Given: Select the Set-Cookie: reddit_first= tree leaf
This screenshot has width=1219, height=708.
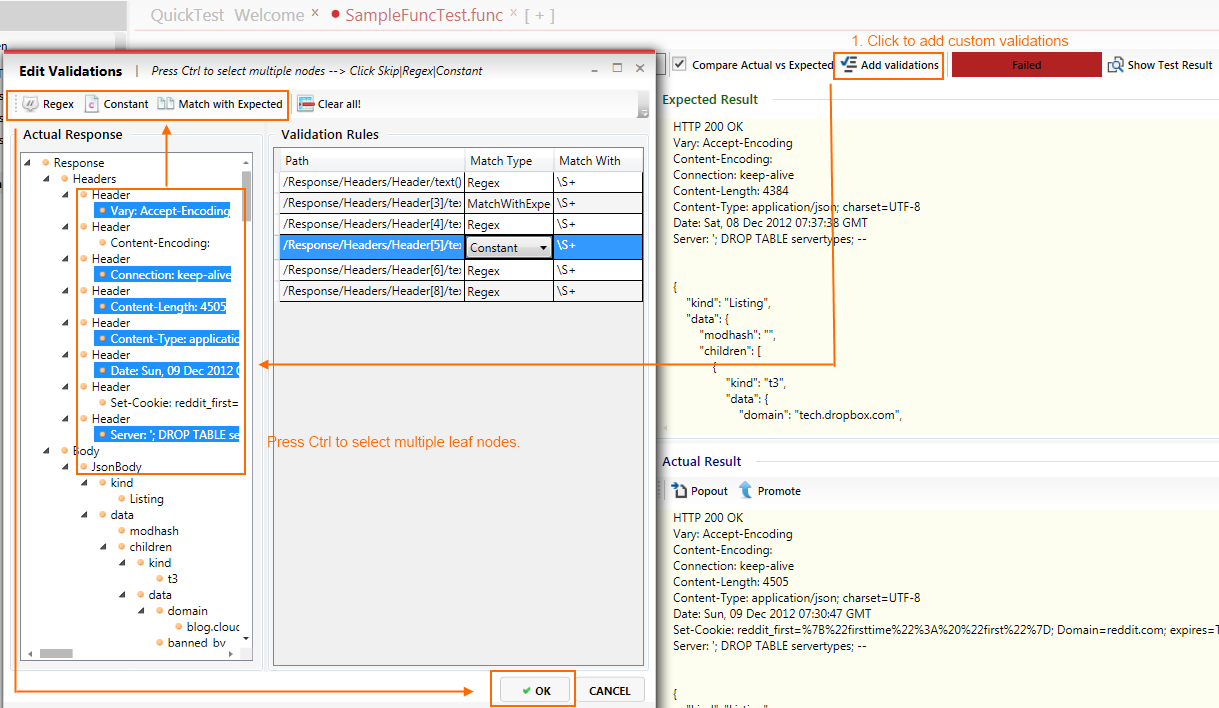Looking at the screenshot, I should click(x=175, y=403).
